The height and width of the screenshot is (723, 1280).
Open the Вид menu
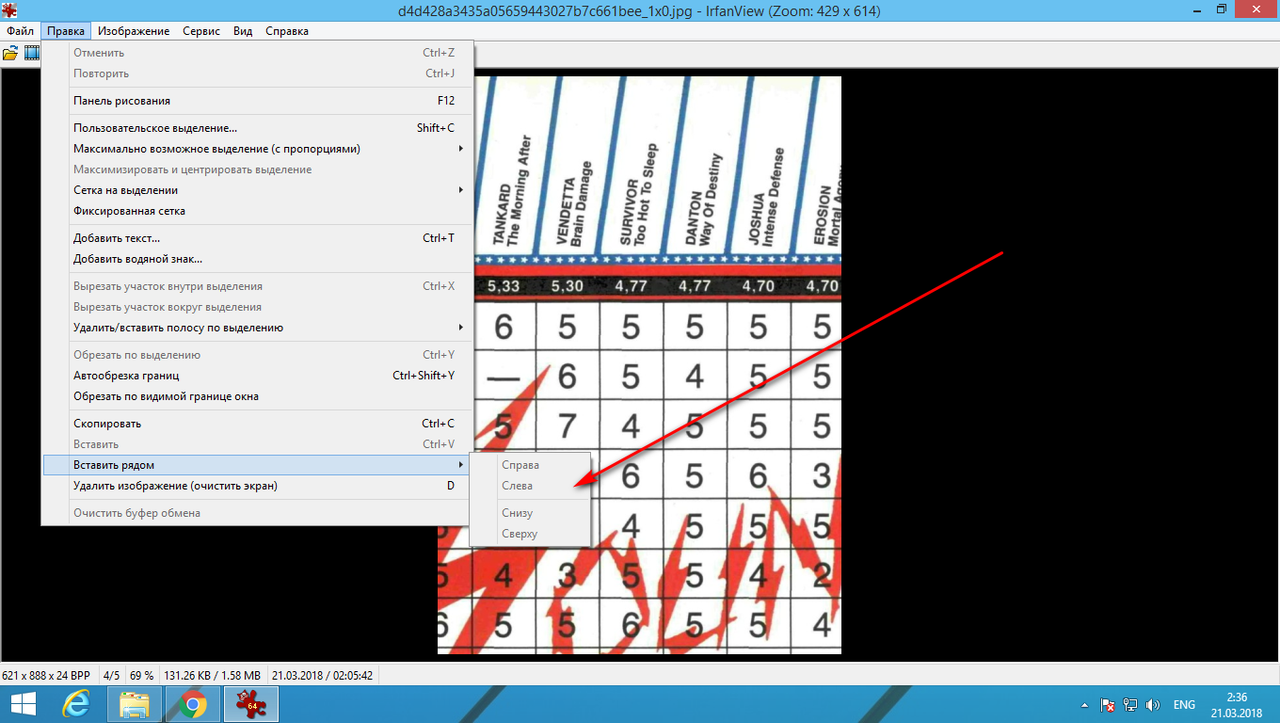243,31
